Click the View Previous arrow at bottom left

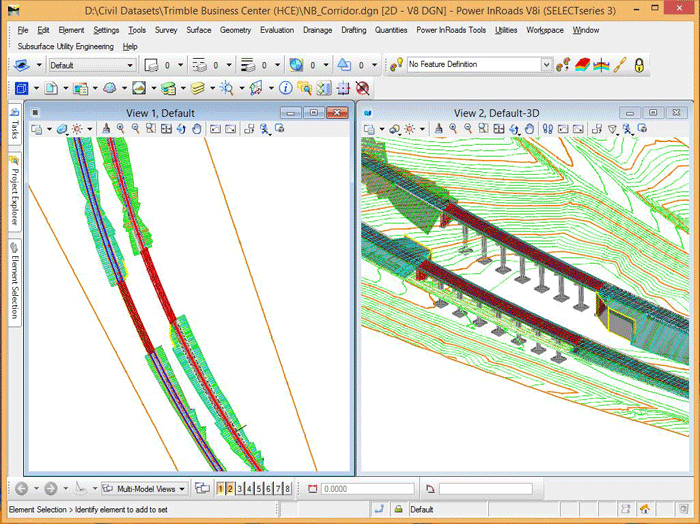pos(23,489)
